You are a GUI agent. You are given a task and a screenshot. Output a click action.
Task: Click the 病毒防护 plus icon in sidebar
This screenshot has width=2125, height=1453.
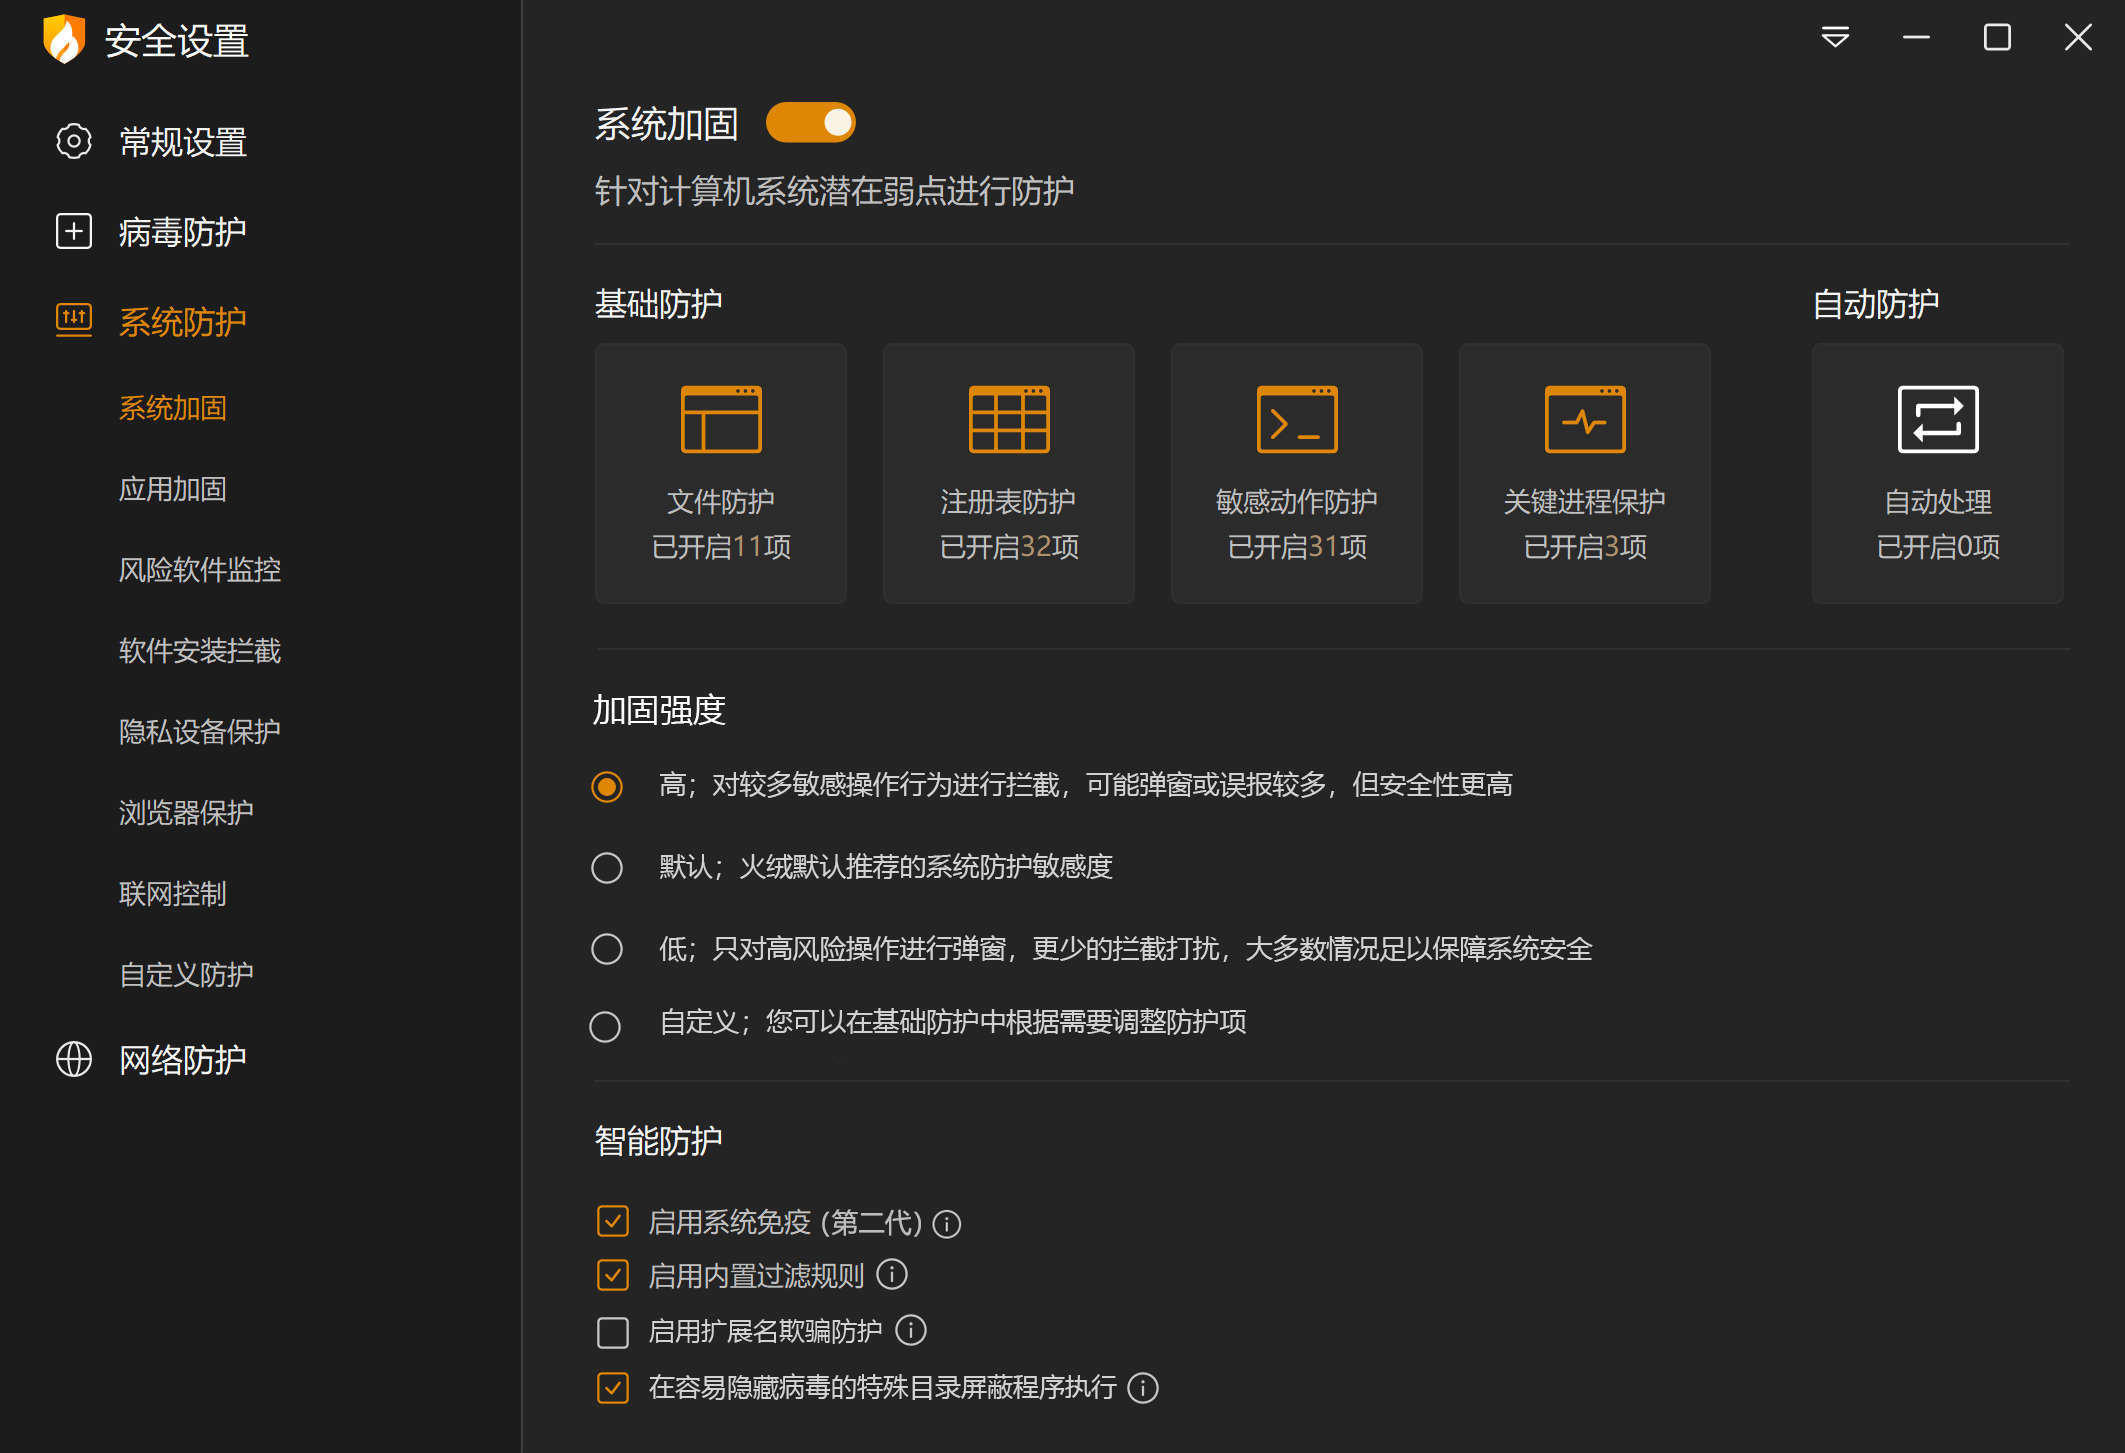coord(74,231)
